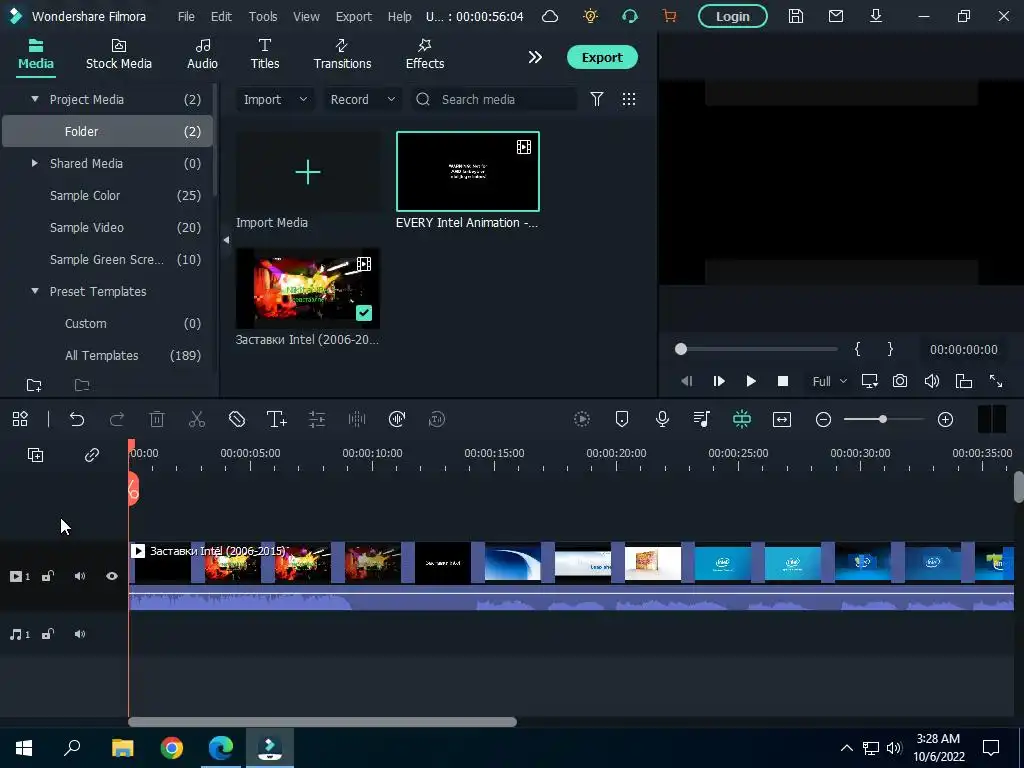Viewport: 1024px width, 768px height.
Task: Mute audio track 1
Action: point(80,634)
